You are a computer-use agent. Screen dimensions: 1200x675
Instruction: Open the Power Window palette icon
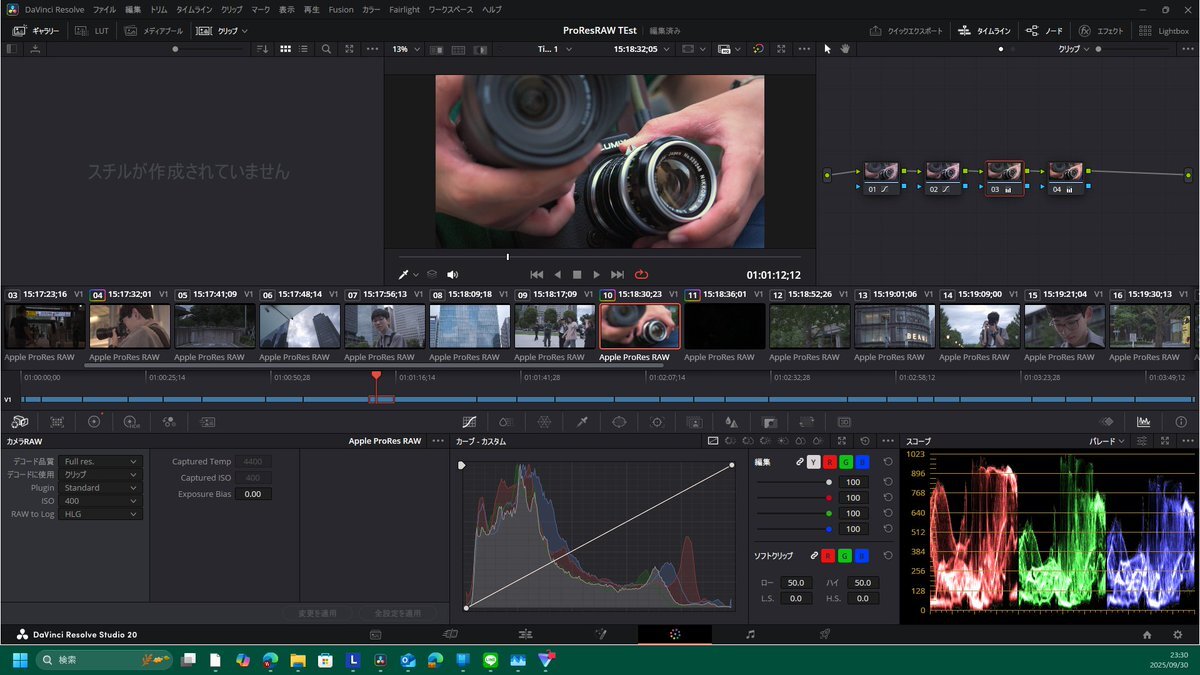coord(619,422)
